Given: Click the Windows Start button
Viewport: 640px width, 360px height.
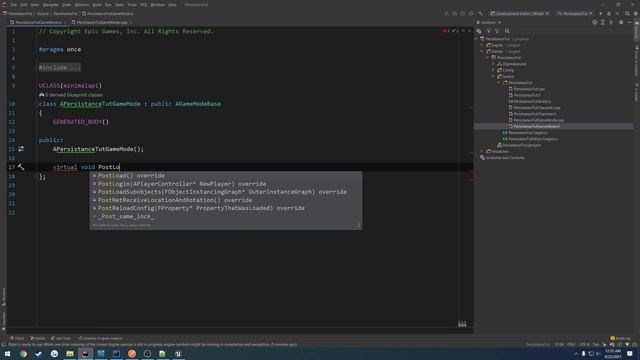Looking at the screenshot, I should [7, 353].
